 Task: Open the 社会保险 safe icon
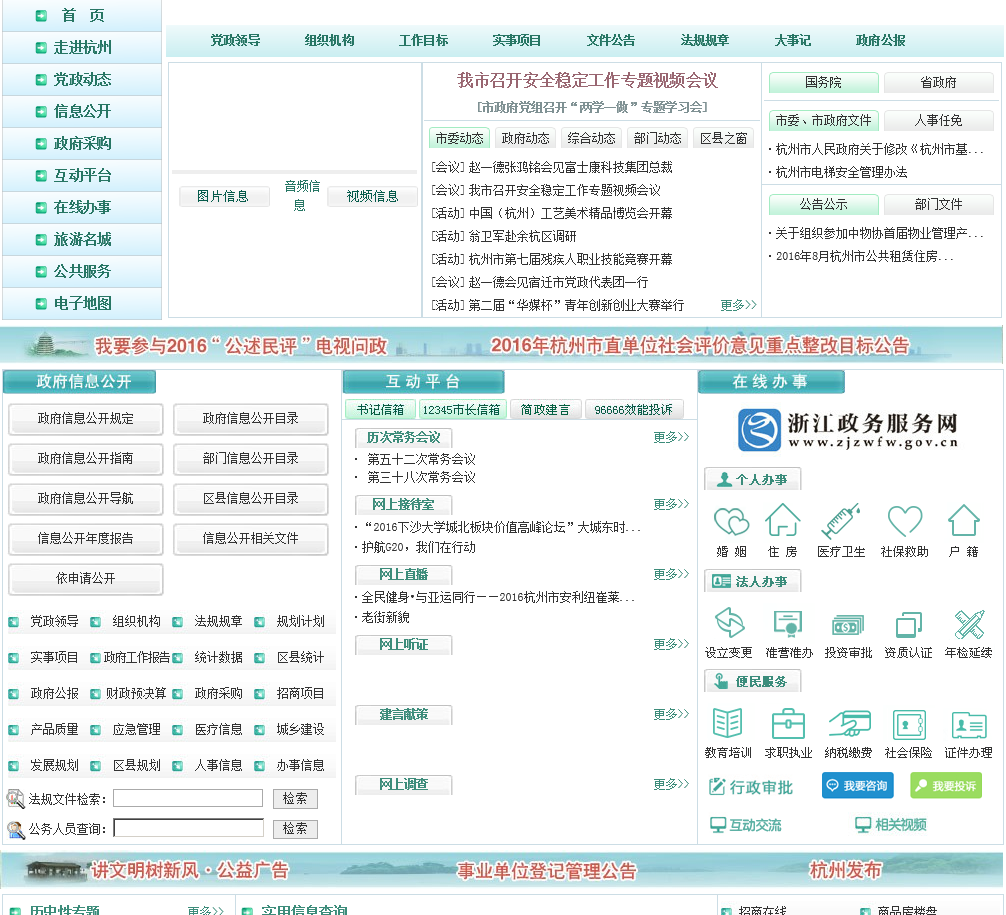(908, 725)
